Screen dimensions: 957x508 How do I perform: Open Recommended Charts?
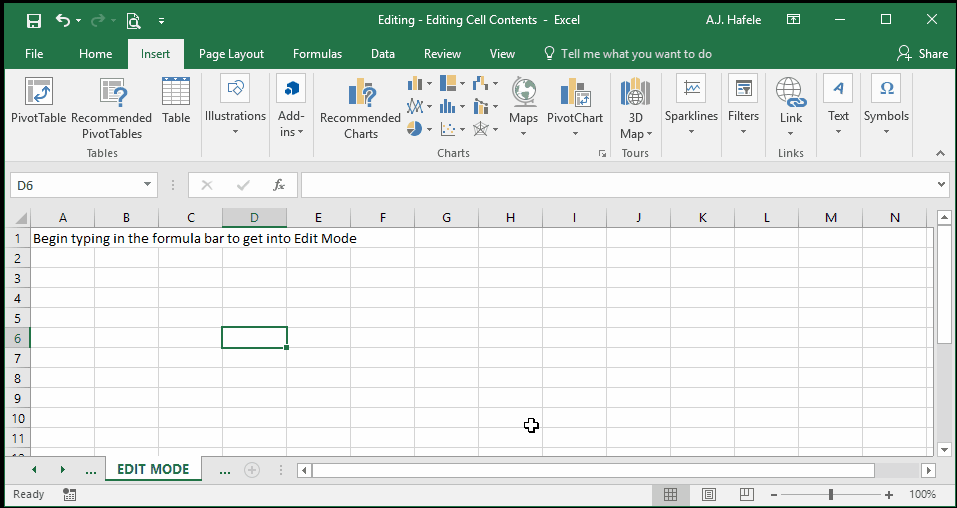(x=360, y=109)
